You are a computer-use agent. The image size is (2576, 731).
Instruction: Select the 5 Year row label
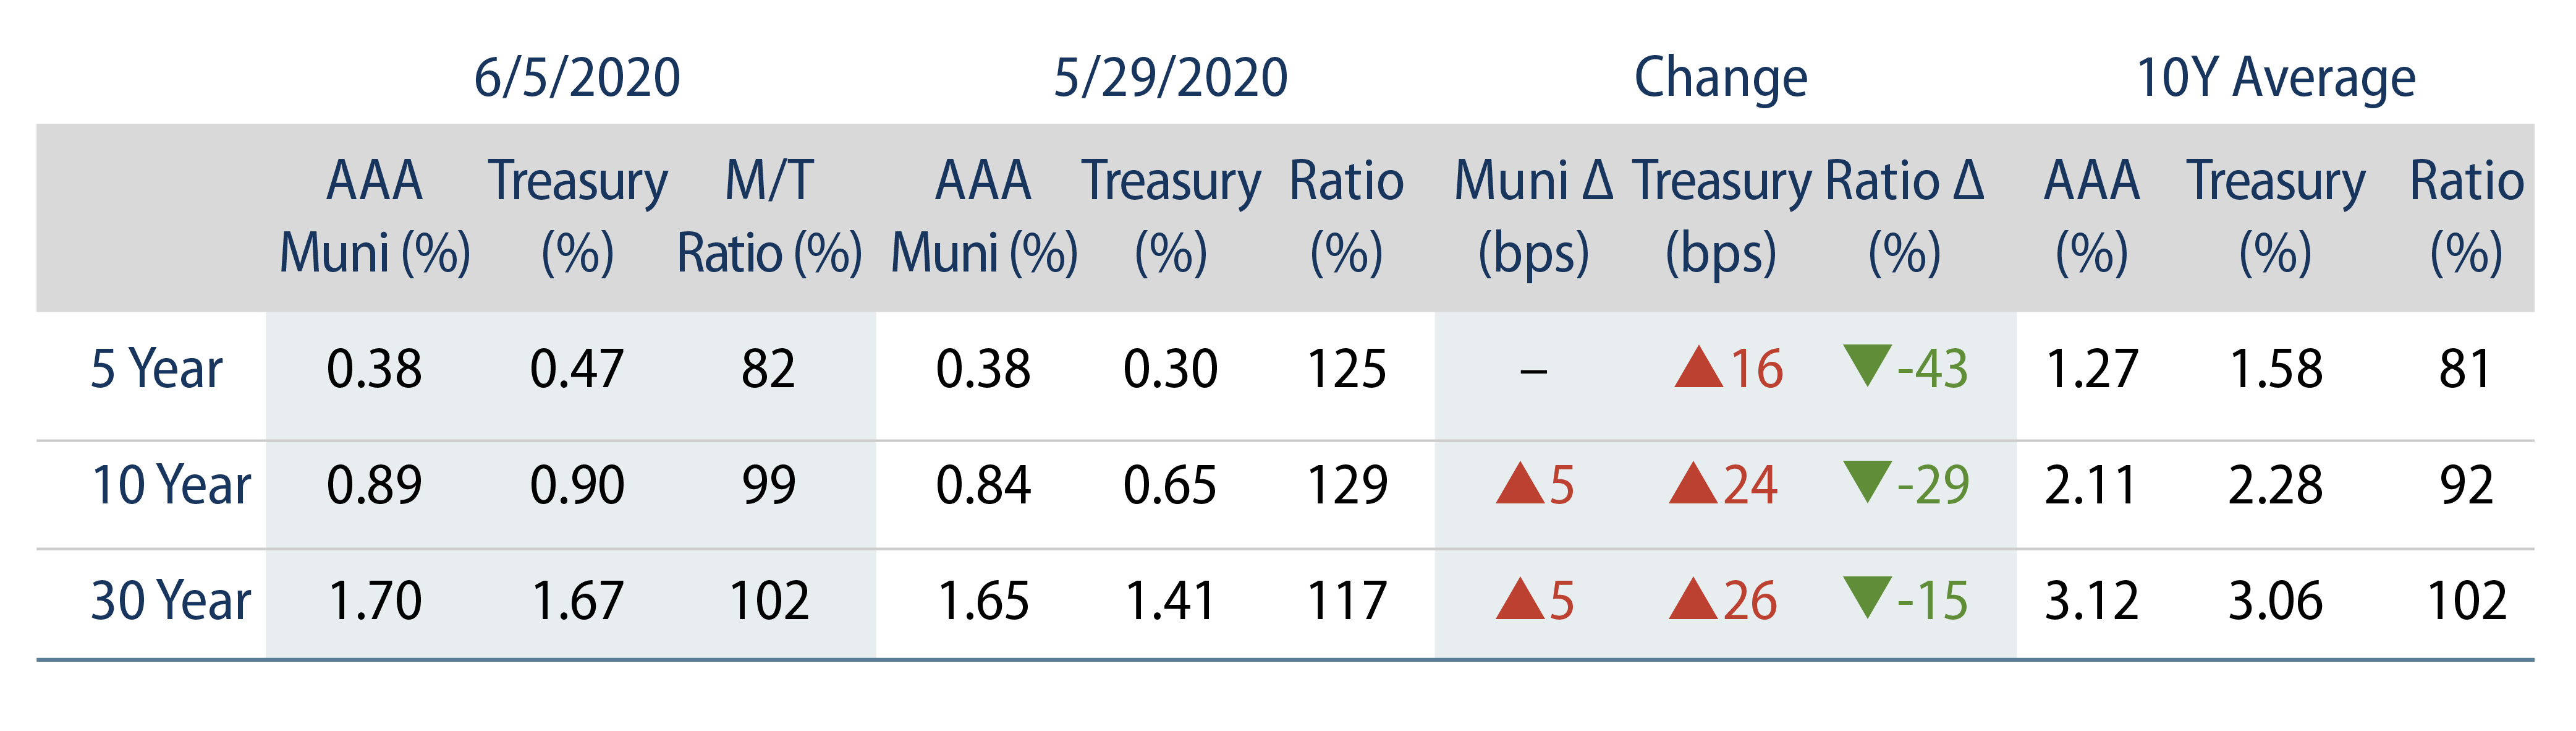156,369
